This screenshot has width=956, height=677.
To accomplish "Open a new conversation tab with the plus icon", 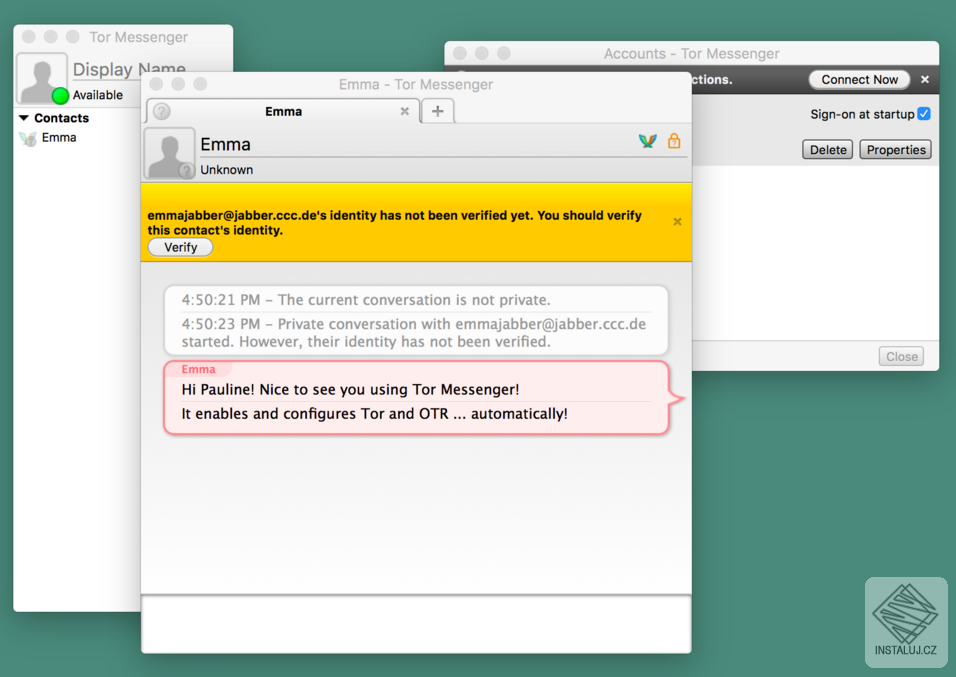I will (437, 111).
